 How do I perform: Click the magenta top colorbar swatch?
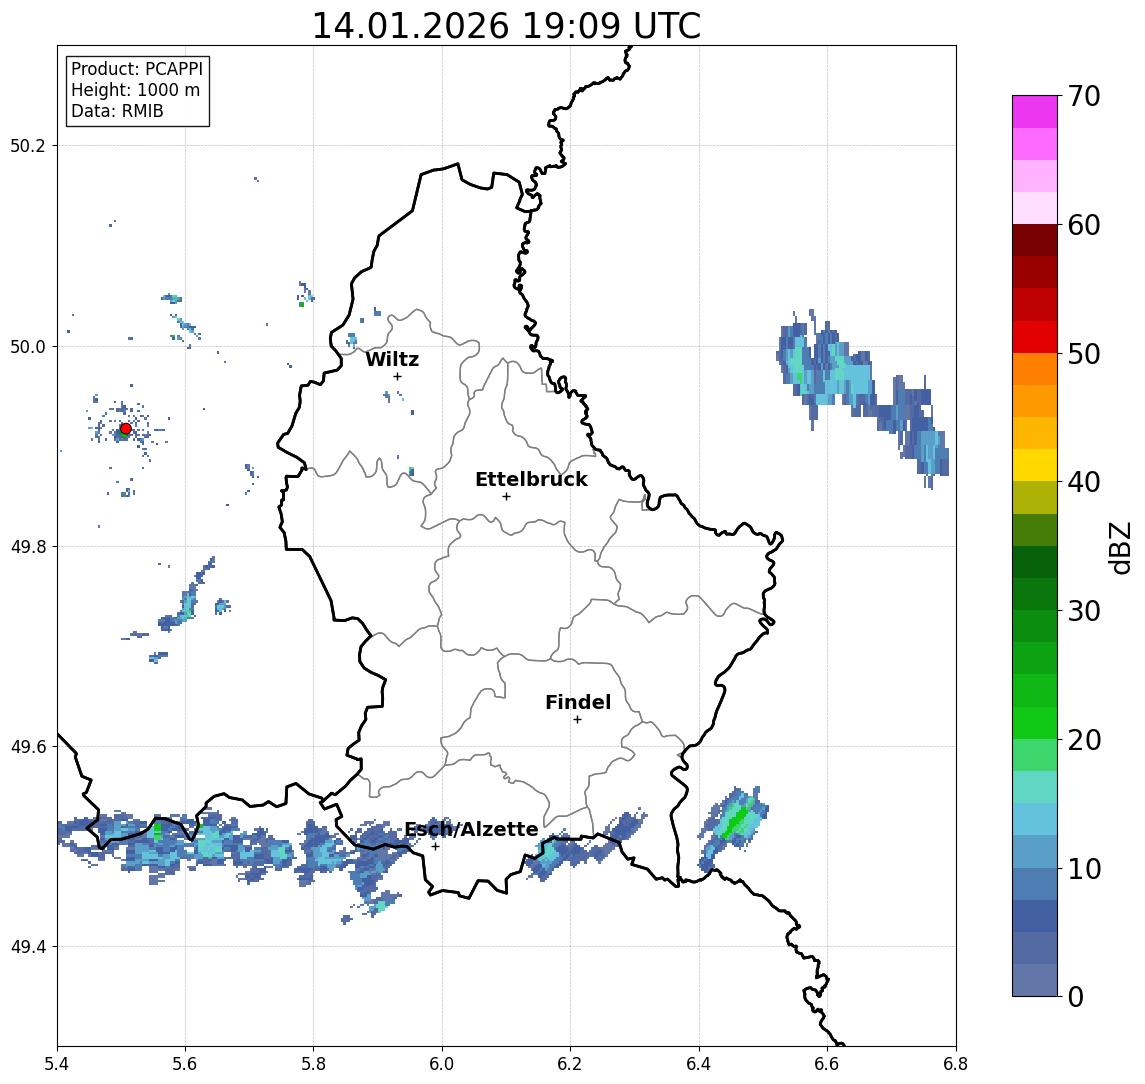(1035, 112)
